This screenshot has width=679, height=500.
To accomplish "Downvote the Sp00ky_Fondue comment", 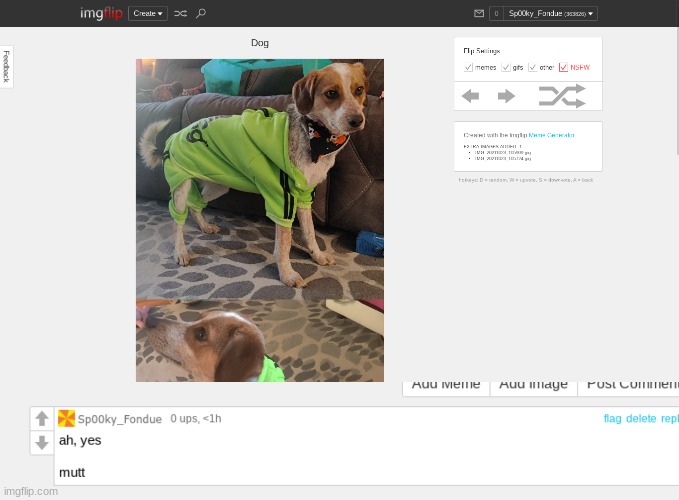I will coord(42,442).
